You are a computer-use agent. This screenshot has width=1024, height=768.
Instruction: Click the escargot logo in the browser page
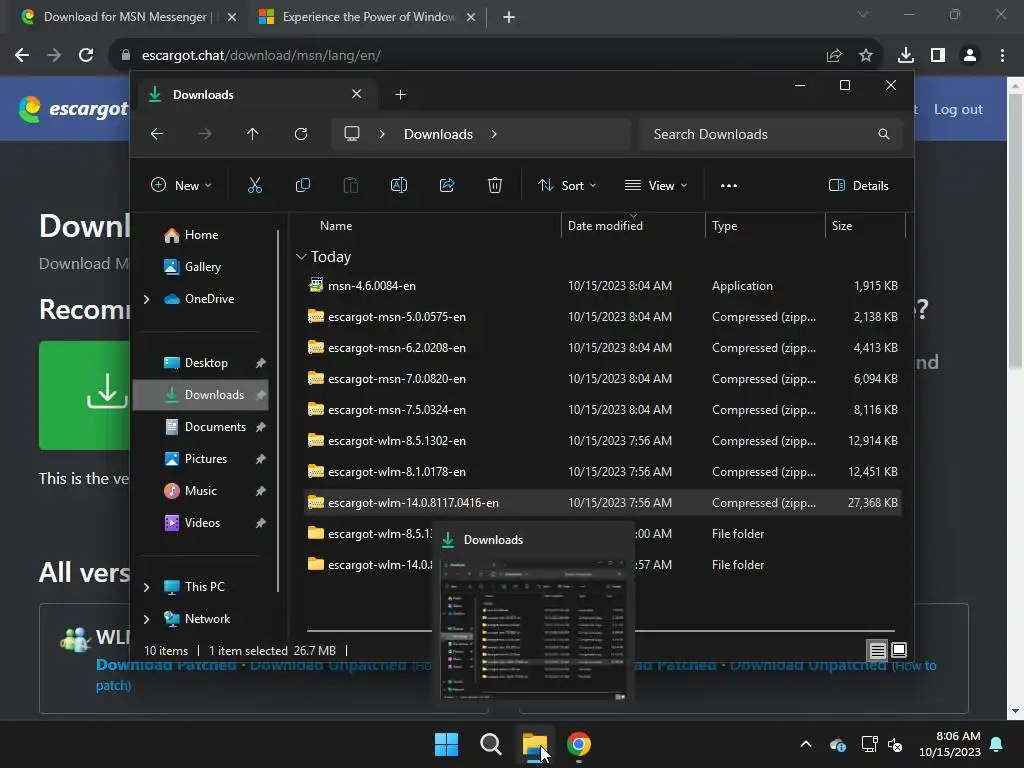[x=74, y=109]
